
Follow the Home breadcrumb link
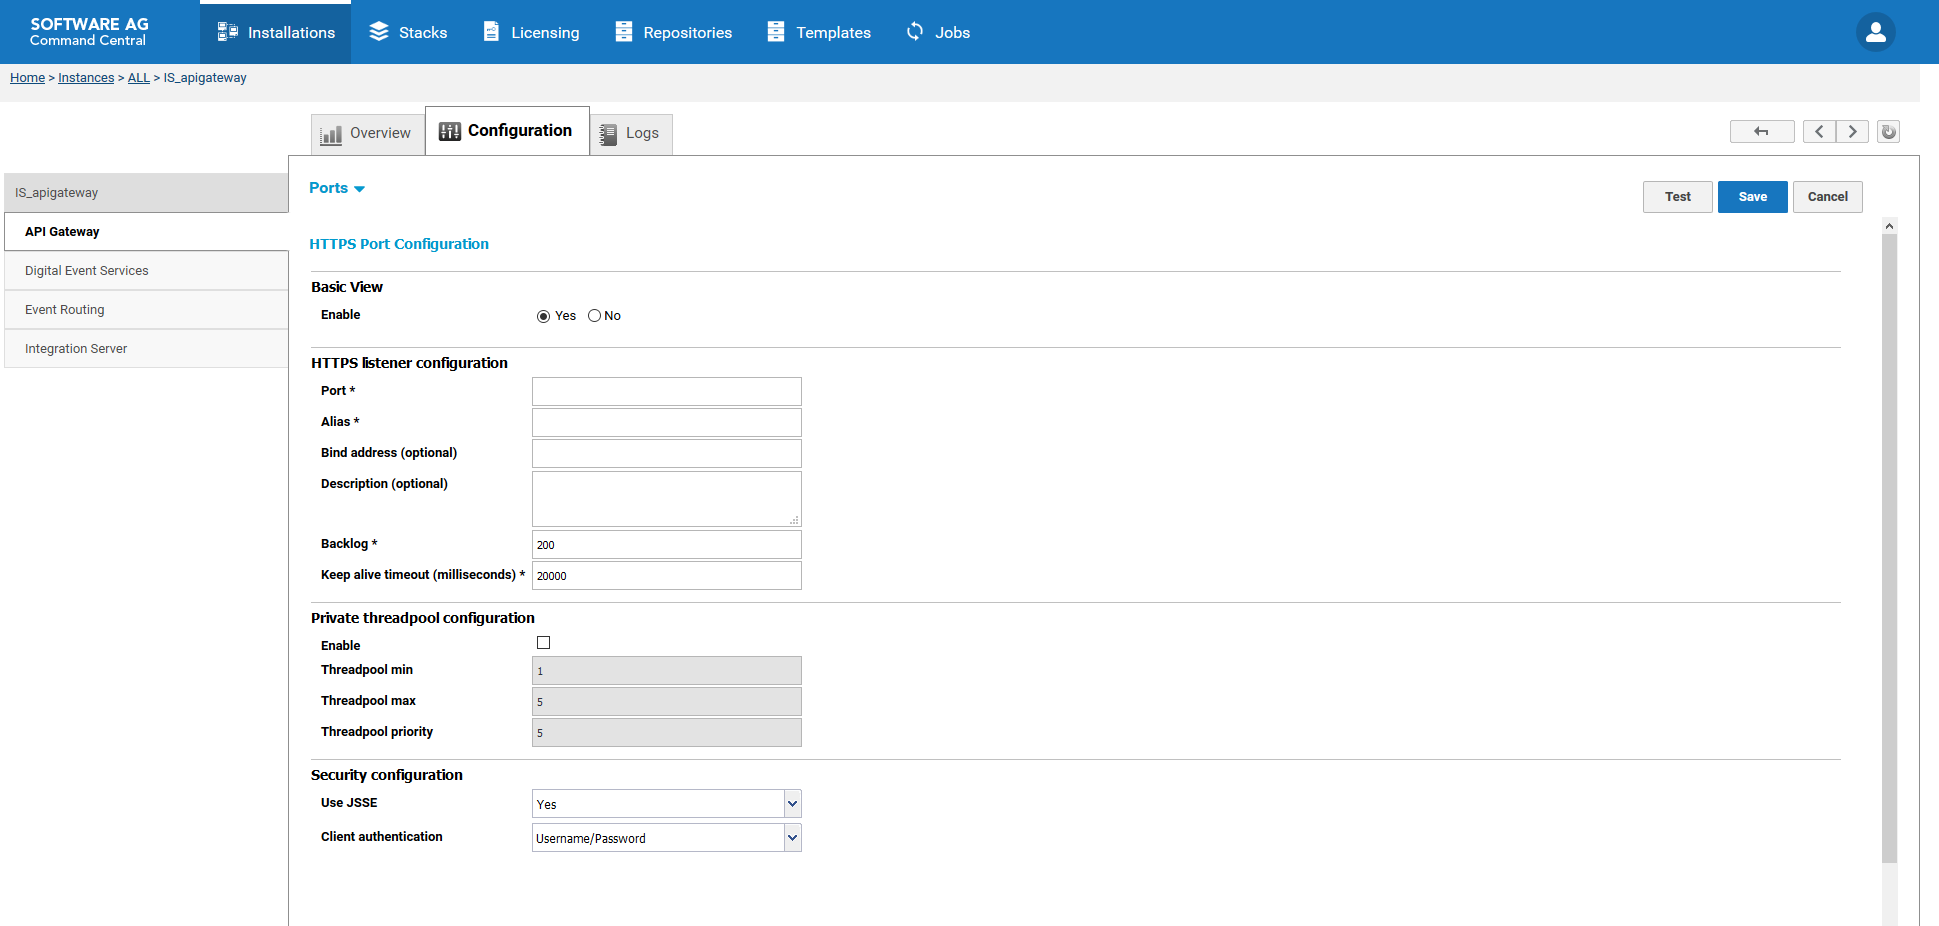pyautogui.click(x=27, y=78)
